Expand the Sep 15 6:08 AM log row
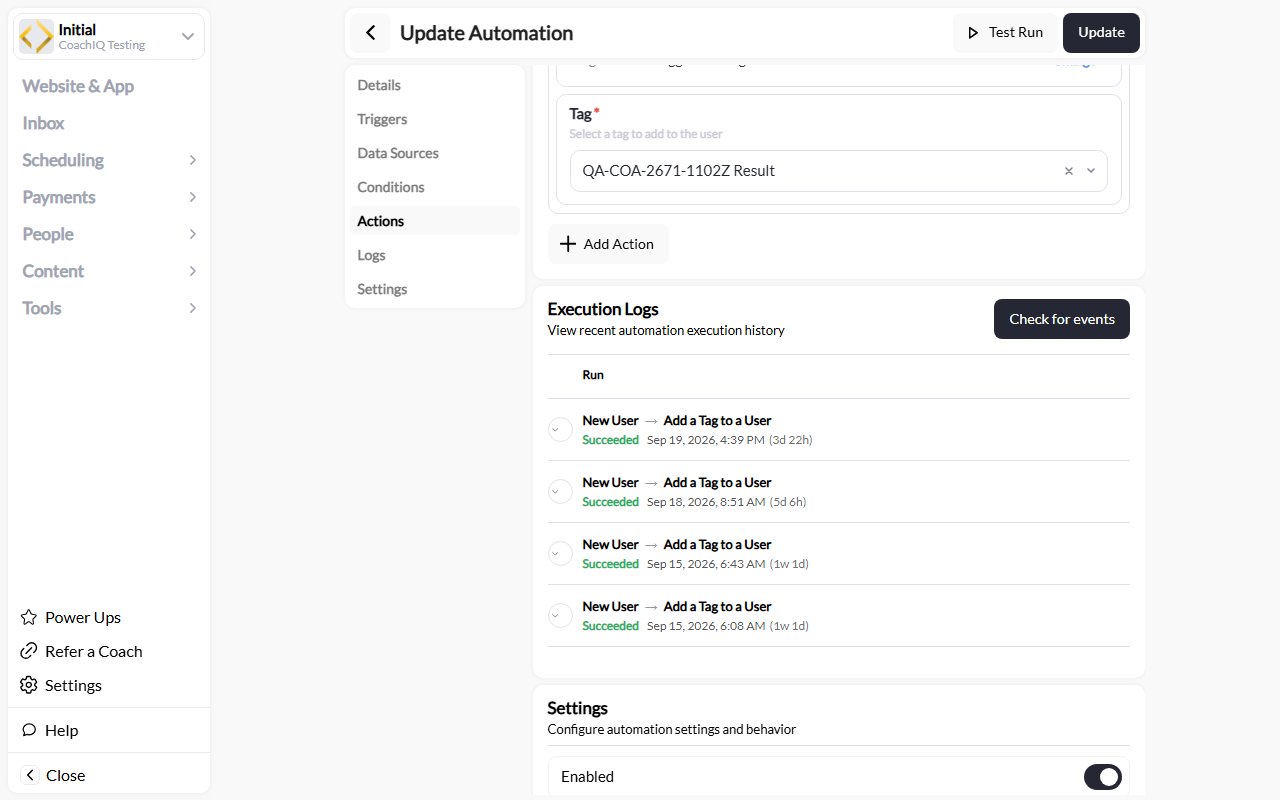The width and height of the screenshot is (1280, 800). point(560,615)
